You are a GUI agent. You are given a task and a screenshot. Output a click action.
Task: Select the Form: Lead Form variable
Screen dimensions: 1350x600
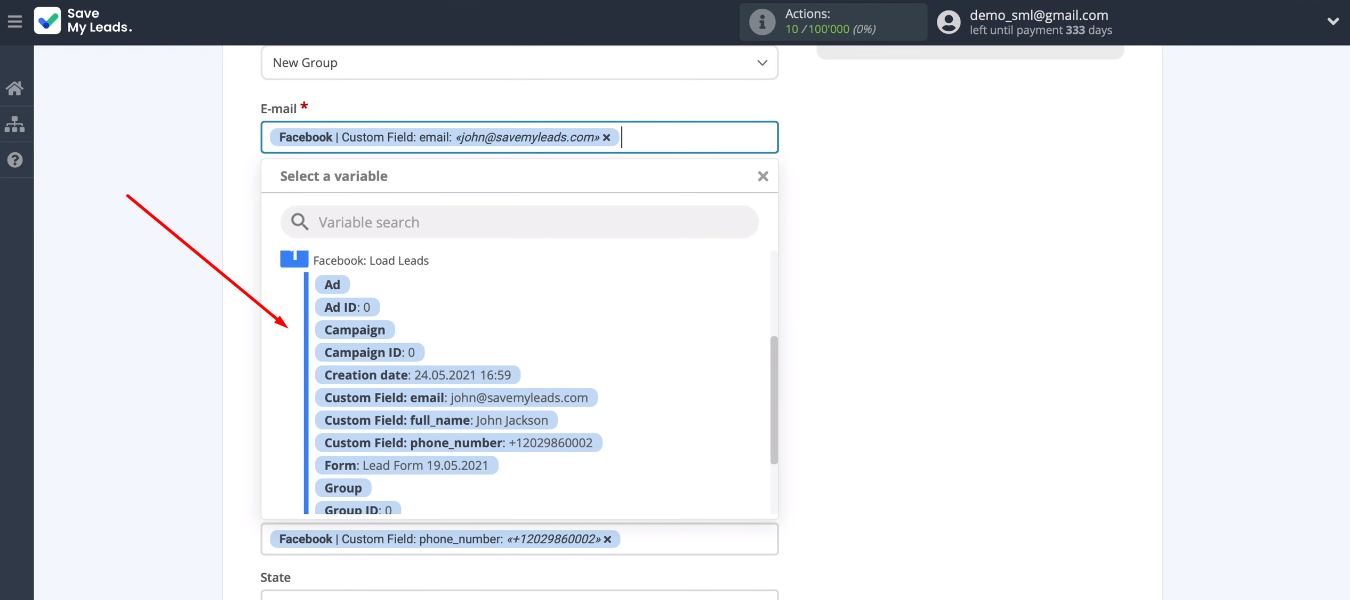[406, 465]
